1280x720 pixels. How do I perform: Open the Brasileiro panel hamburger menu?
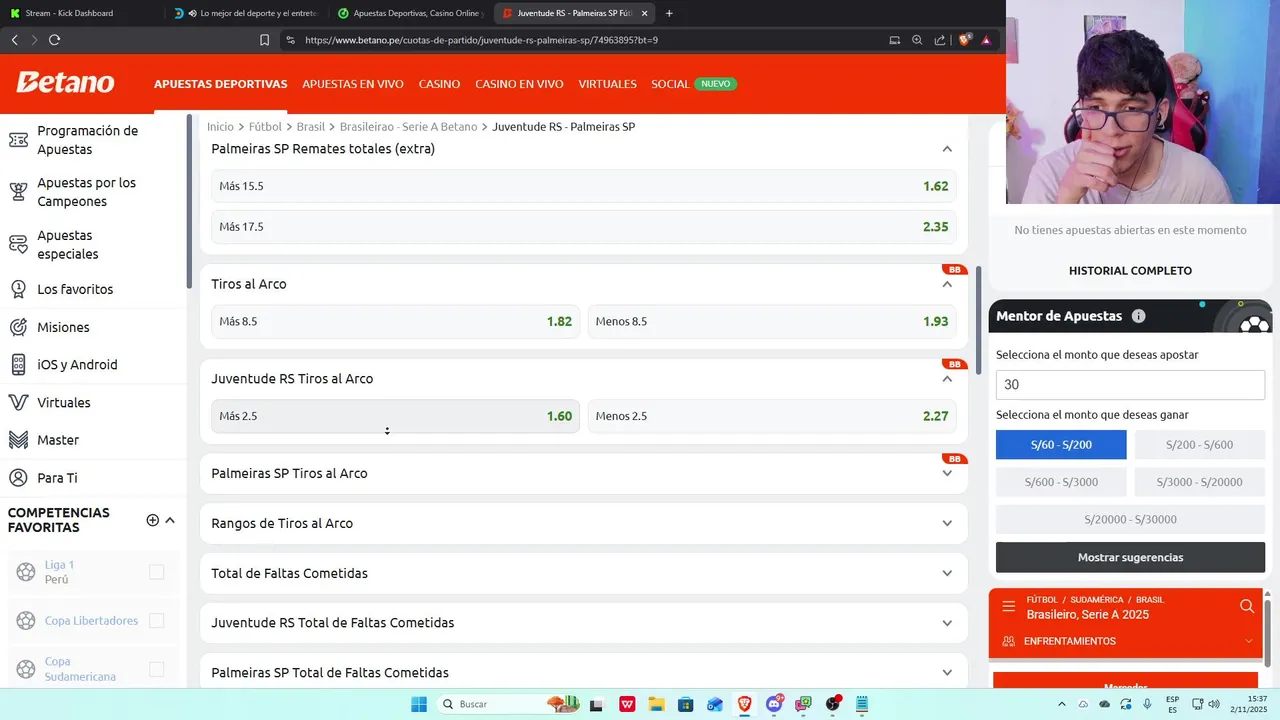coord(1008,607)
